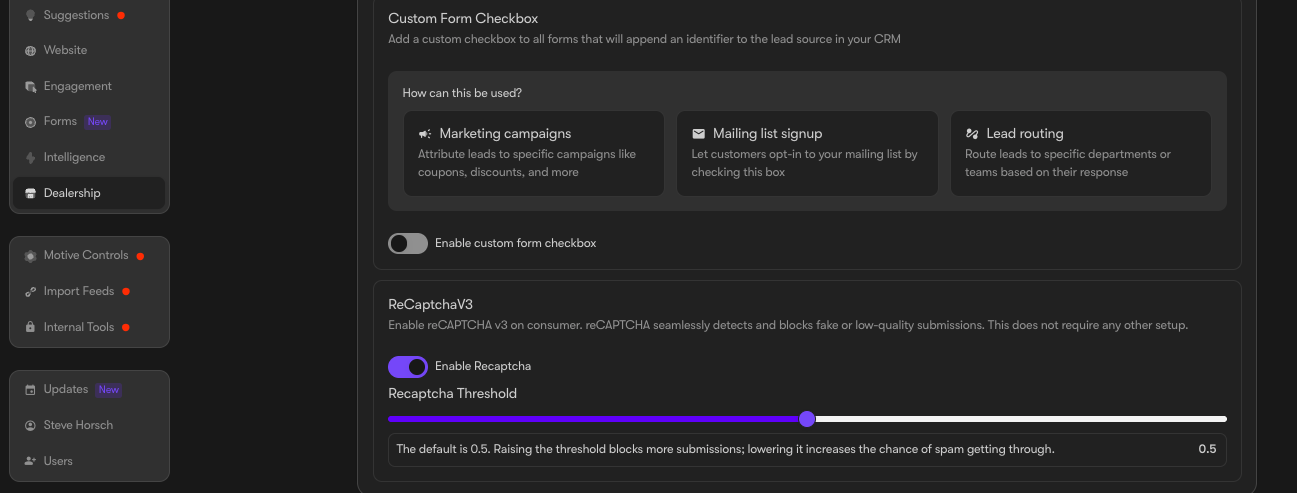The image size is (1297, 493).
Task: Select the Engagement icon in sidebar
Action: pos(30,87)
